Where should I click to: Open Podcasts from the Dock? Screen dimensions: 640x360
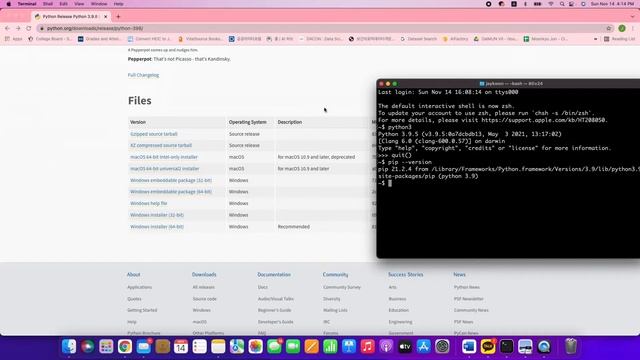(x=386, y=347)
